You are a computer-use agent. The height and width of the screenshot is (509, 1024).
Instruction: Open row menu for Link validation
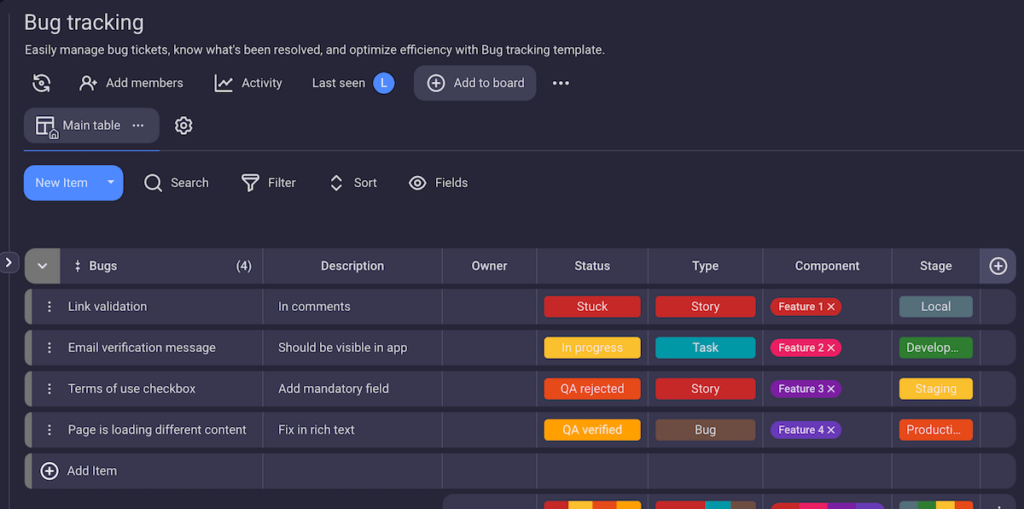pyautogui.click(x=49, y=307)
